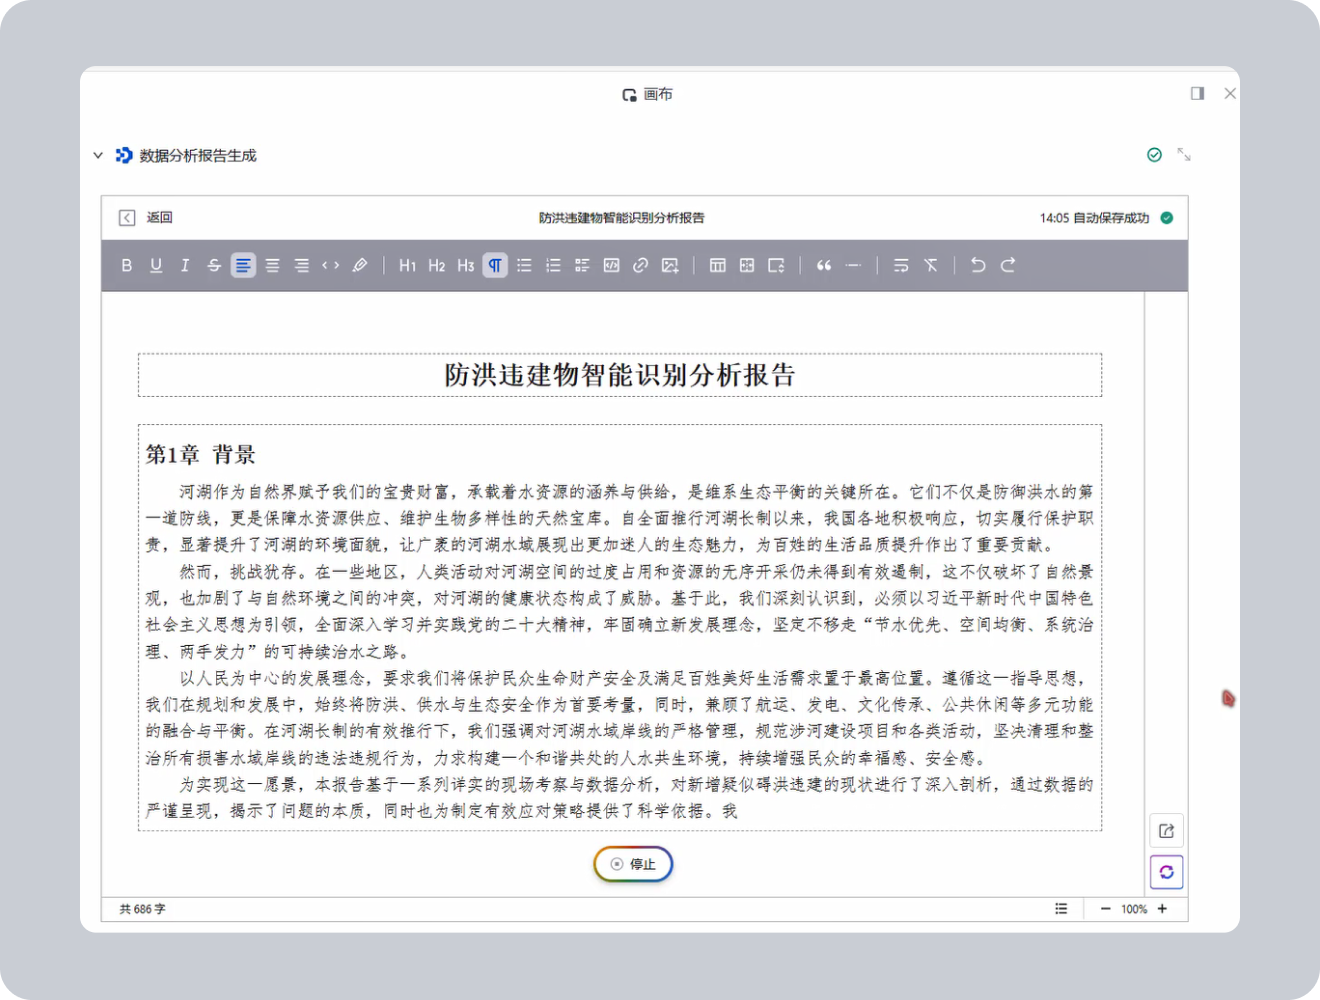
Task: Apply Heading 3 style
Action: pyautogui.click(x=466, y=265)
